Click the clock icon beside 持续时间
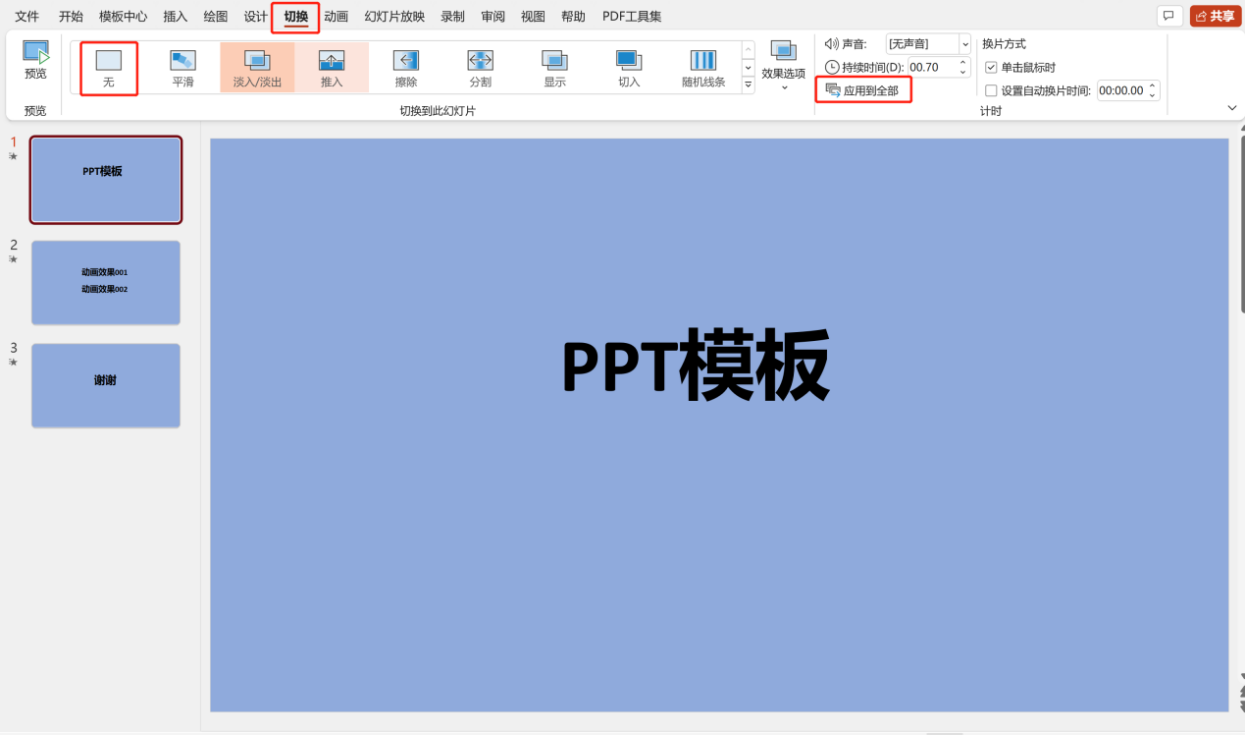1246x735 pixels. [x=832, y=67]
